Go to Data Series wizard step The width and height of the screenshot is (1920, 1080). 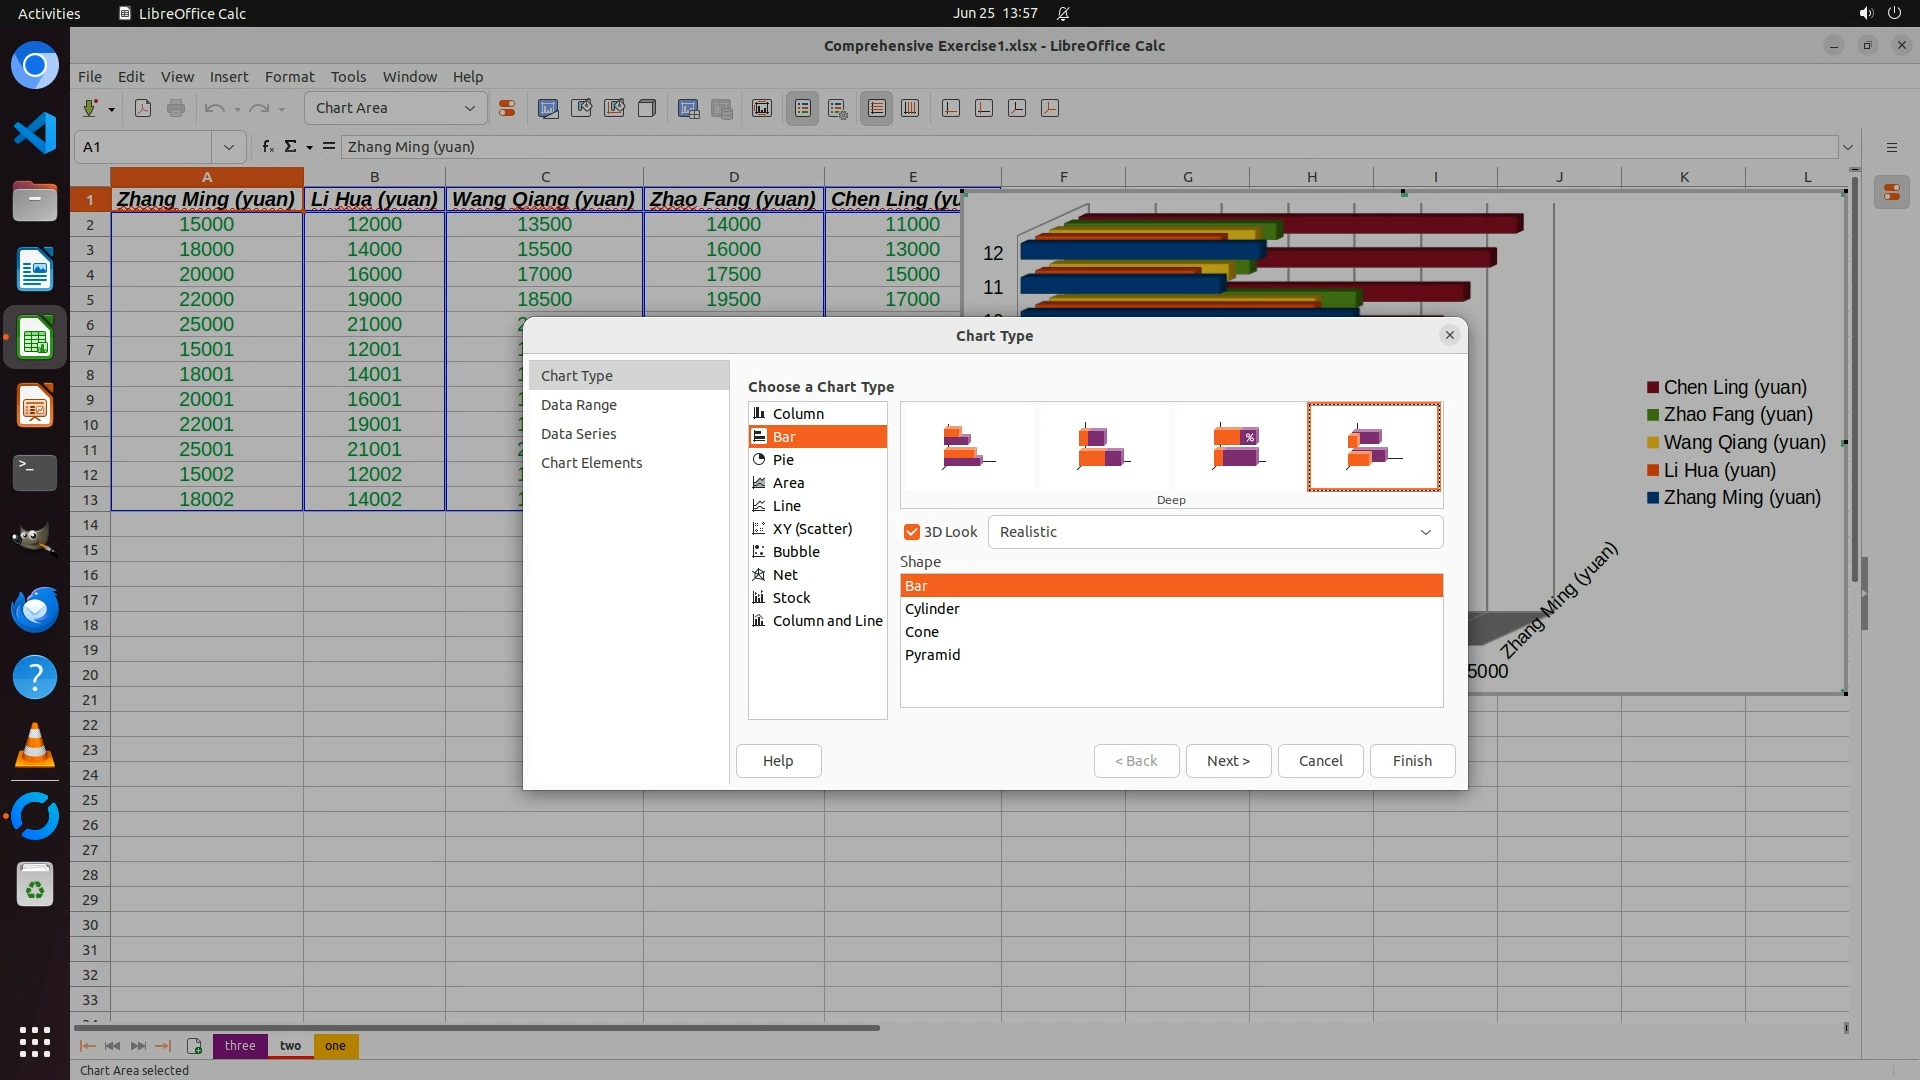[x=578, y=434]
